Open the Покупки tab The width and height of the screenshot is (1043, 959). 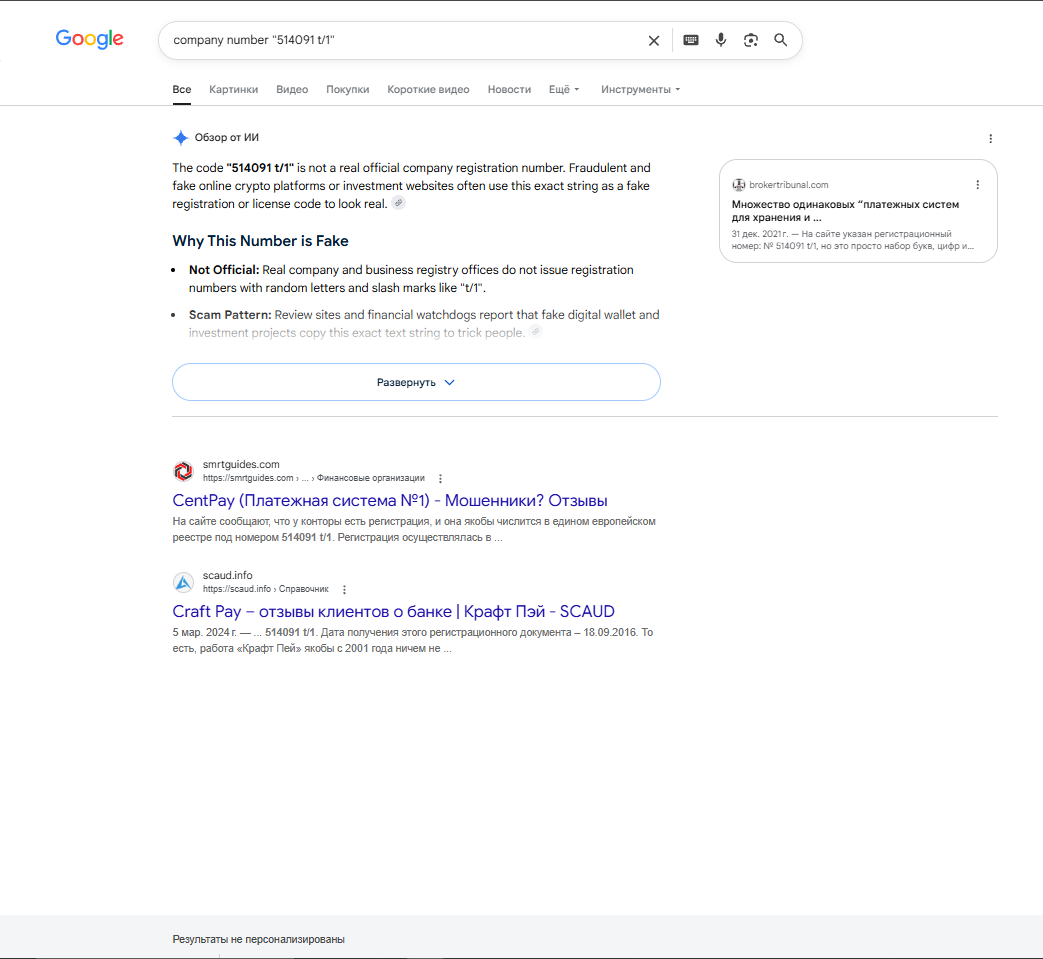pos(347,89)
